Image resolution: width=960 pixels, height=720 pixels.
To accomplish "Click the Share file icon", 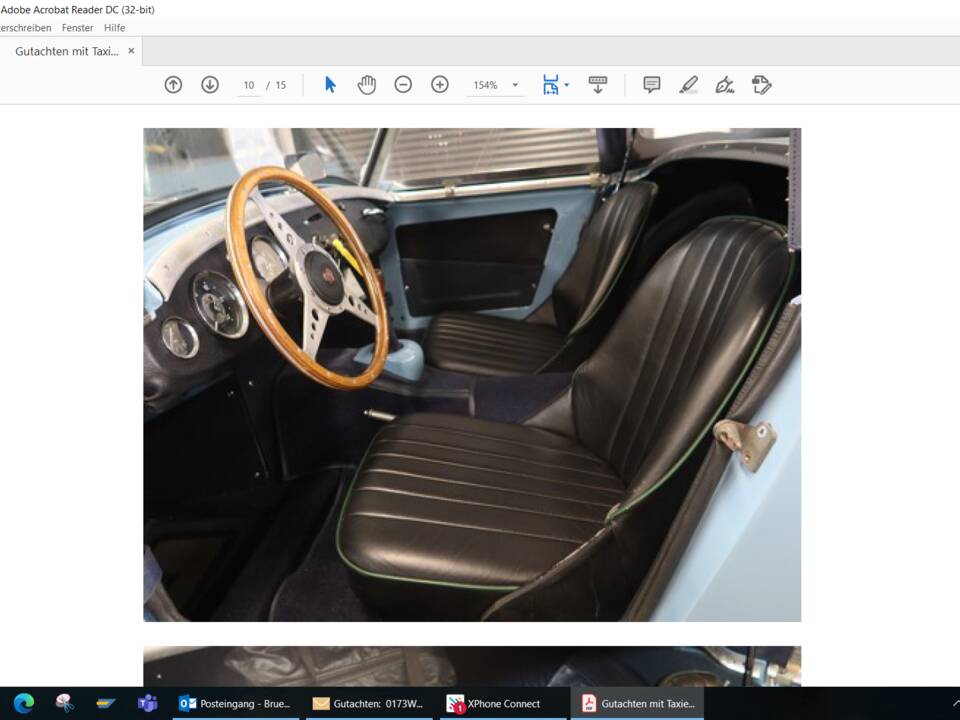I will pyautogui.click(x=760, y=85).
